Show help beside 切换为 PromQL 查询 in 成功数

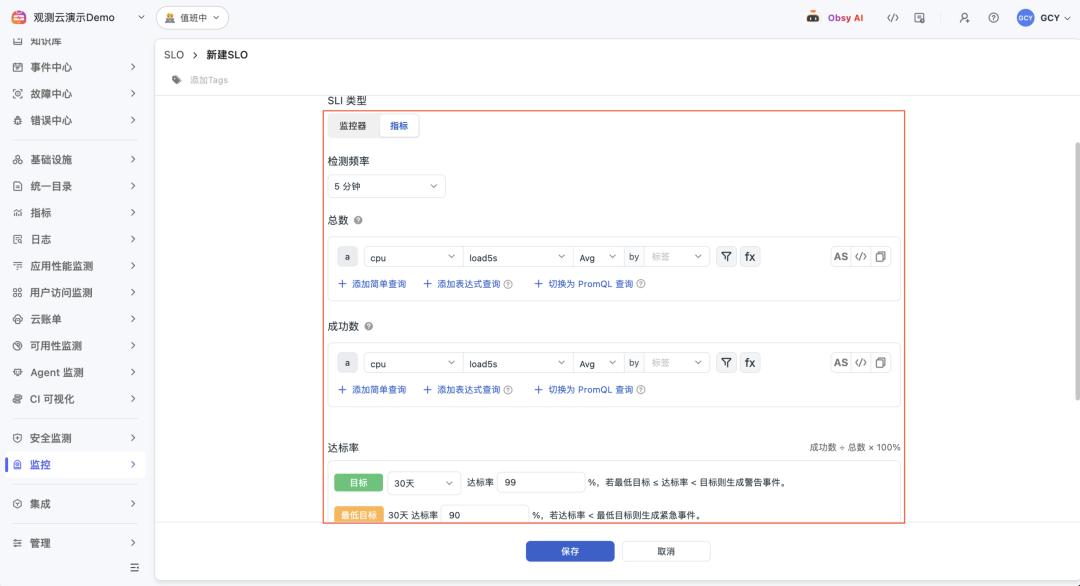tap(641, 390)
